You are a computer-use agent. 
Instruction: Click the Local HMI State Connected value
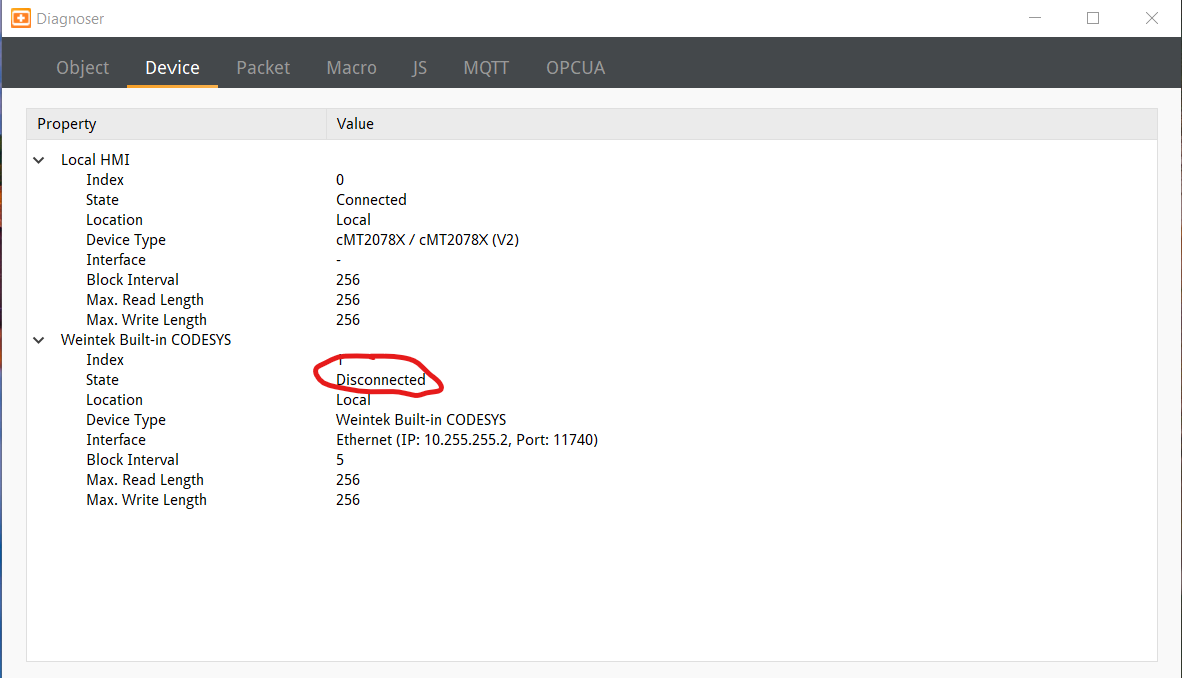tap(371, 200)
